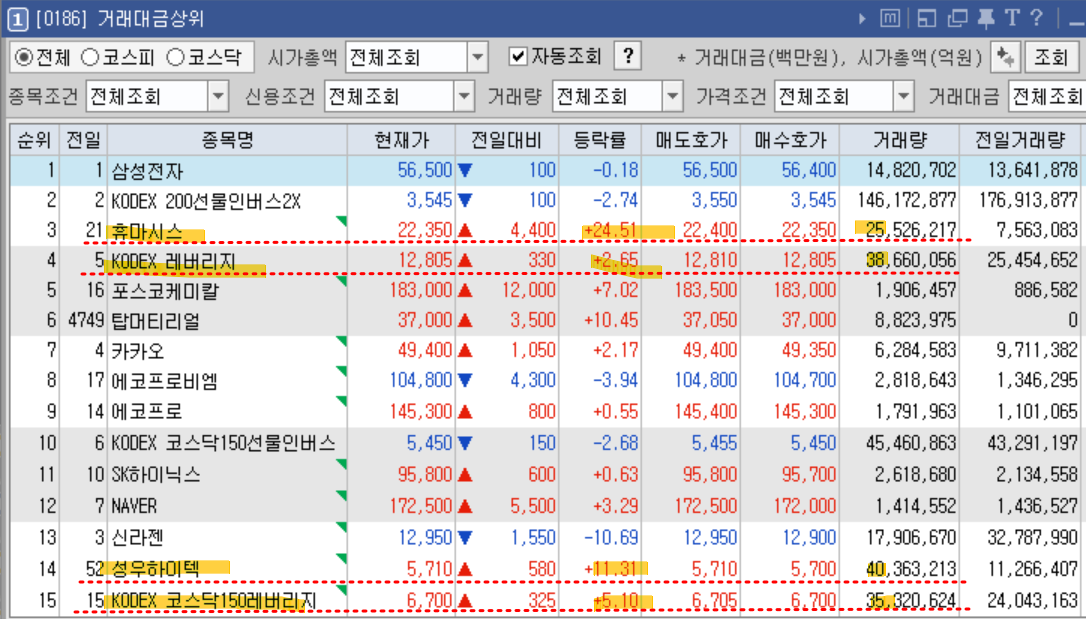Click green corner marker on 포스코케미칼 row

(341, 281)
